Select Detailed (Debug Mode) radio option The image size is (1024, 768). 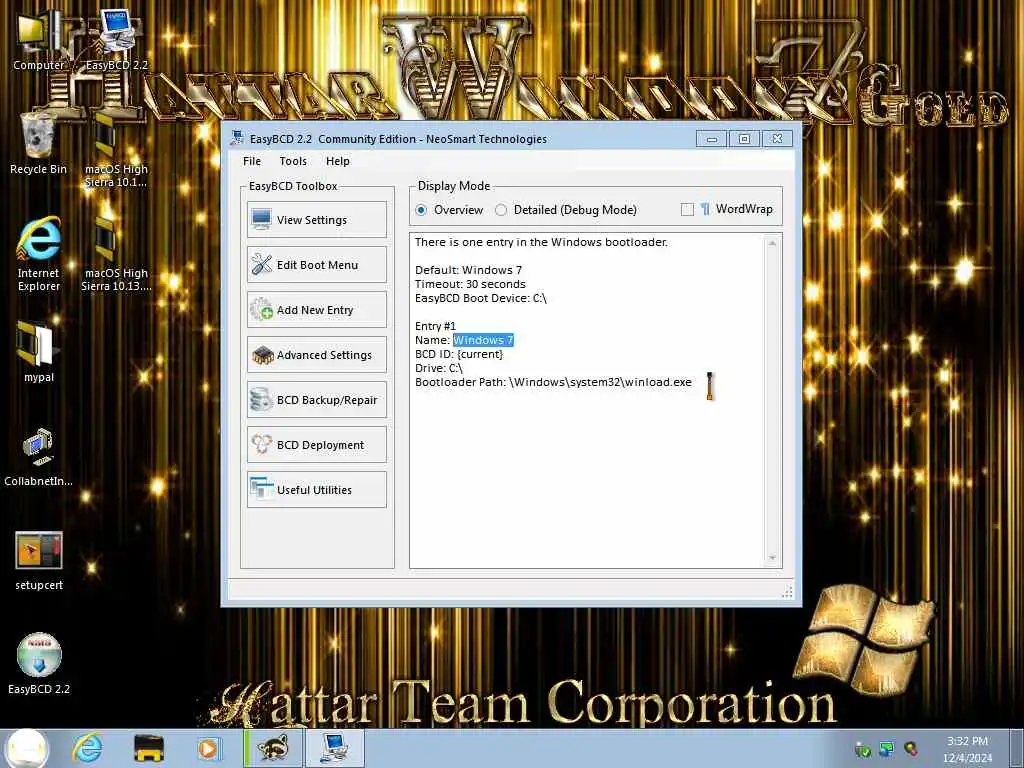point(566,210)
